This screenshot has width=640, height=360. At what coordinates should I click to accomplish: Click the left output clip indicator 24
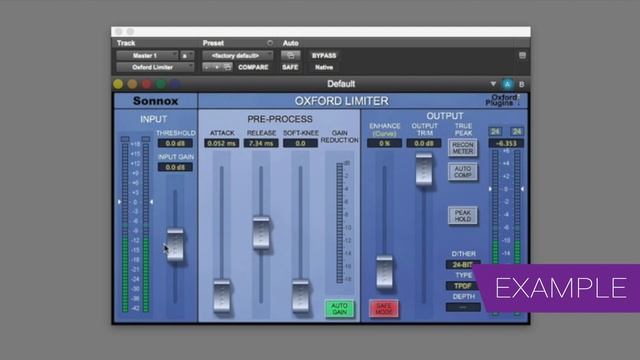click(x=495, y=131)
